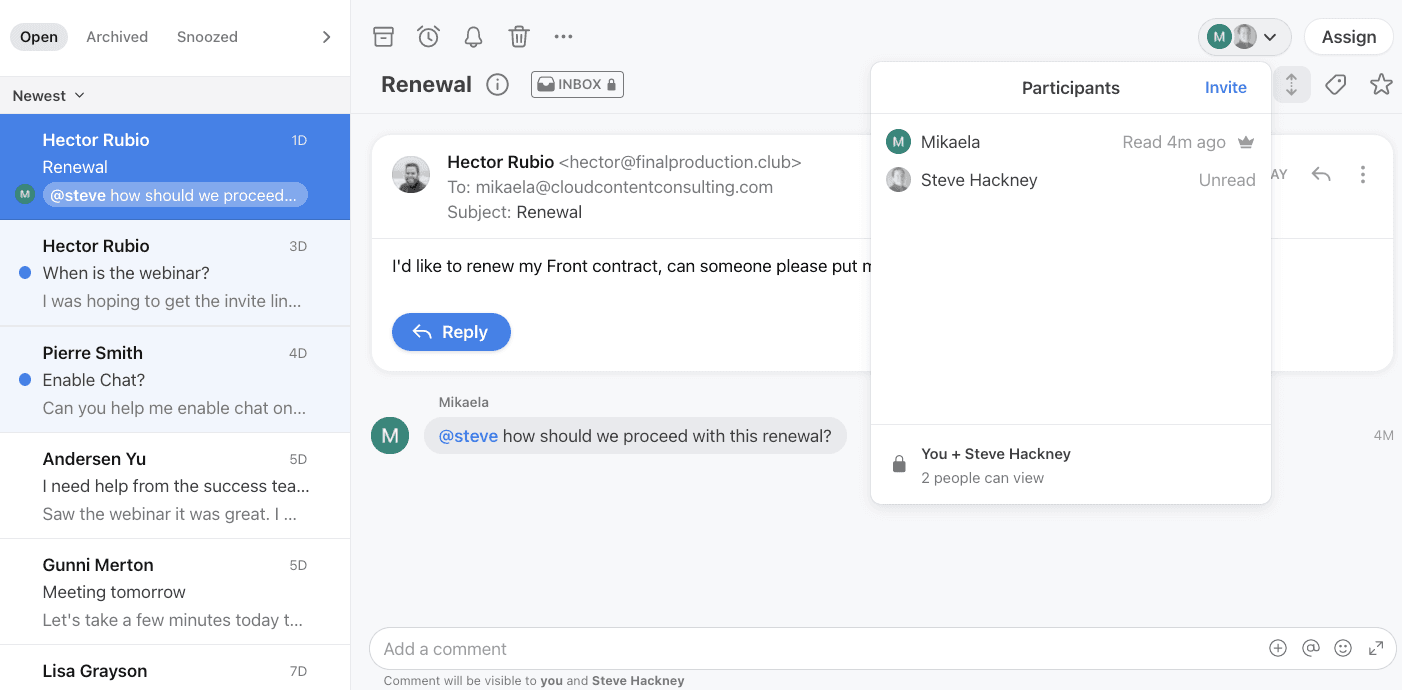The width and height of the screenshot is (1402, 690).
Task: Open the 'When is the webinar?' conversation
Action: (175, 273)
